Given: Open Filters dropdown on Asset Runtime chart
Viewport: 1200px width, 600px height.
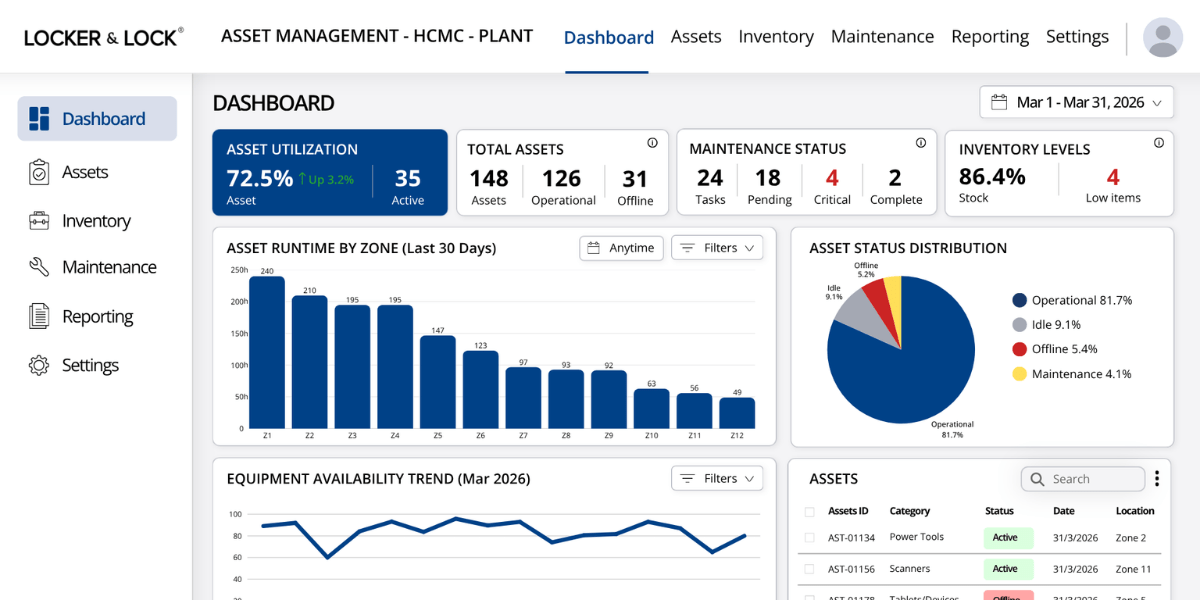Looking at the screenshot, I should pyautogui.click(x=717, y=247).
